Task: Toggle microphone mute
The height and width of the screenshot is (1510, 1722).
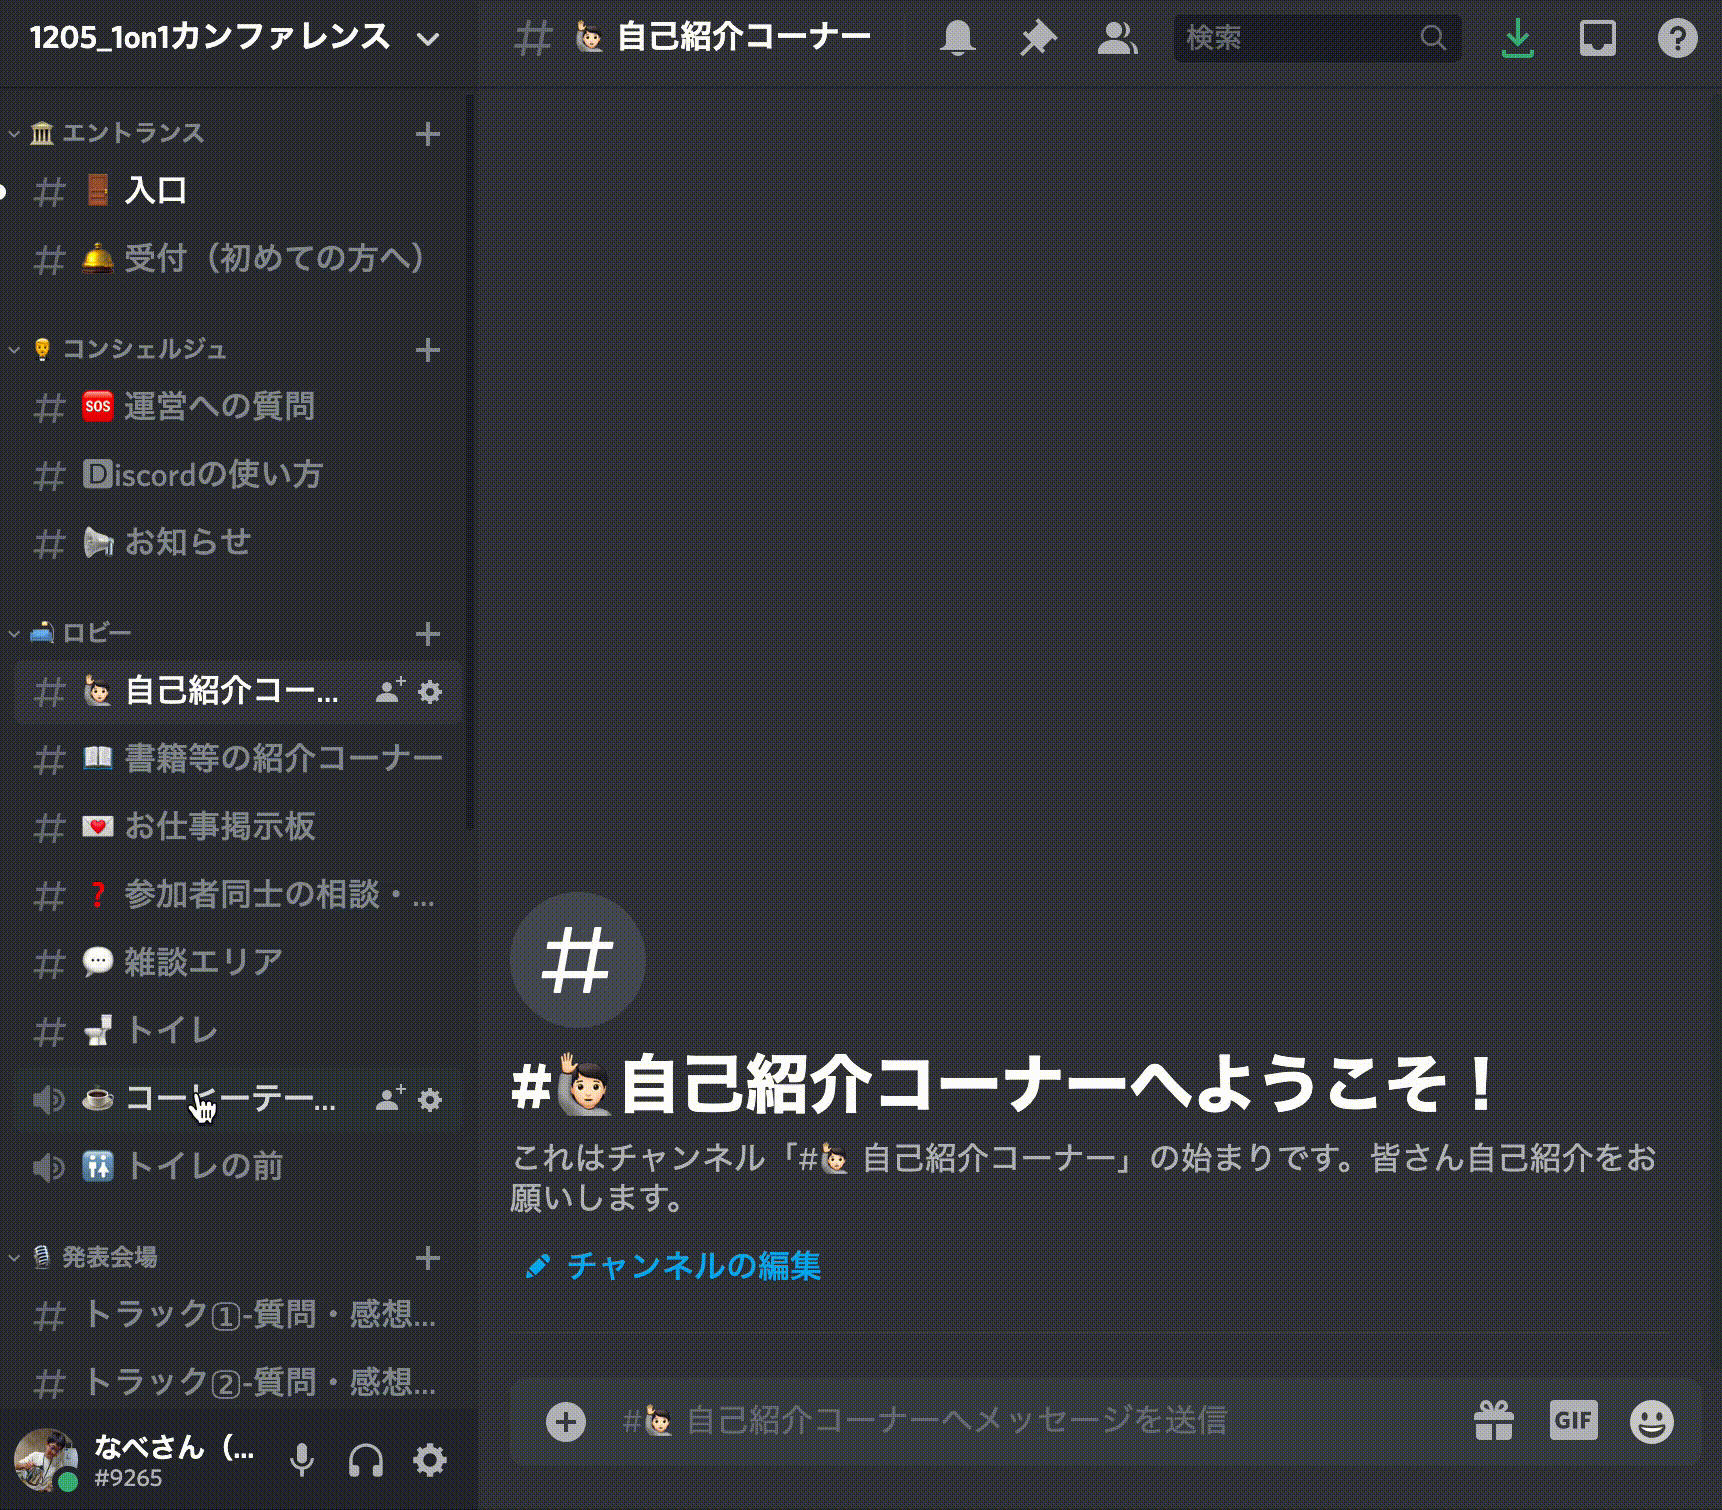Action: (301, 1461)
